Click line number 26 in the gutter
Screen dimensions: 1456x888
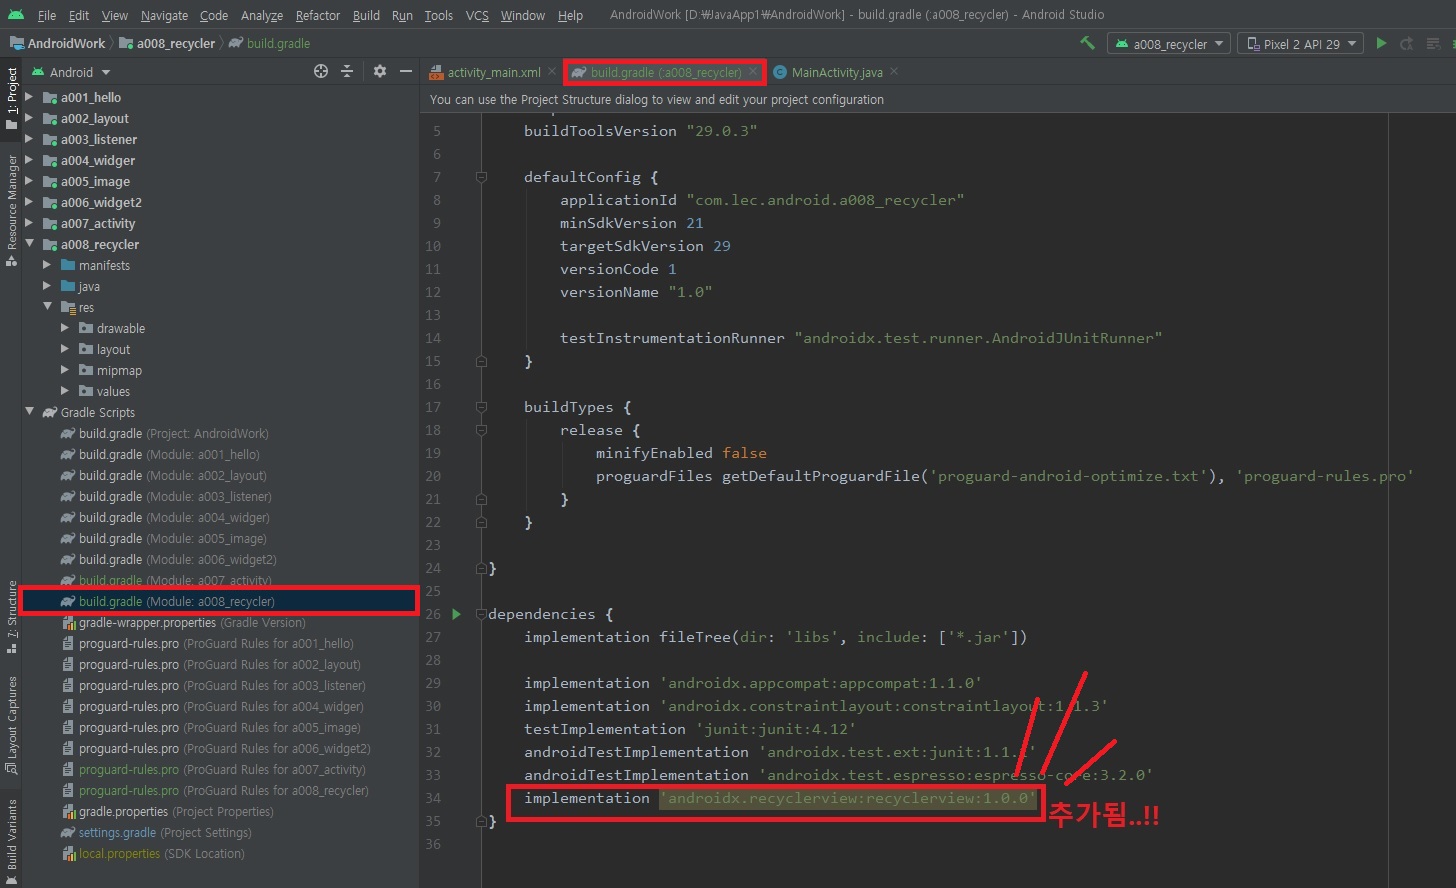click(433, 614)
